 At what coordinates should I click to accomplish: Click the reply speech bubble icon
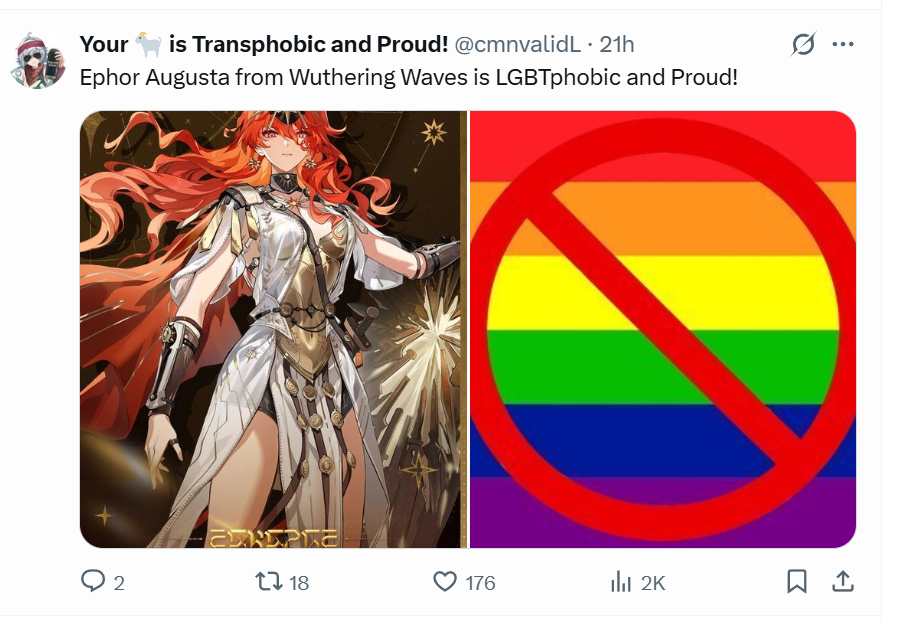[x=93, y=581]
